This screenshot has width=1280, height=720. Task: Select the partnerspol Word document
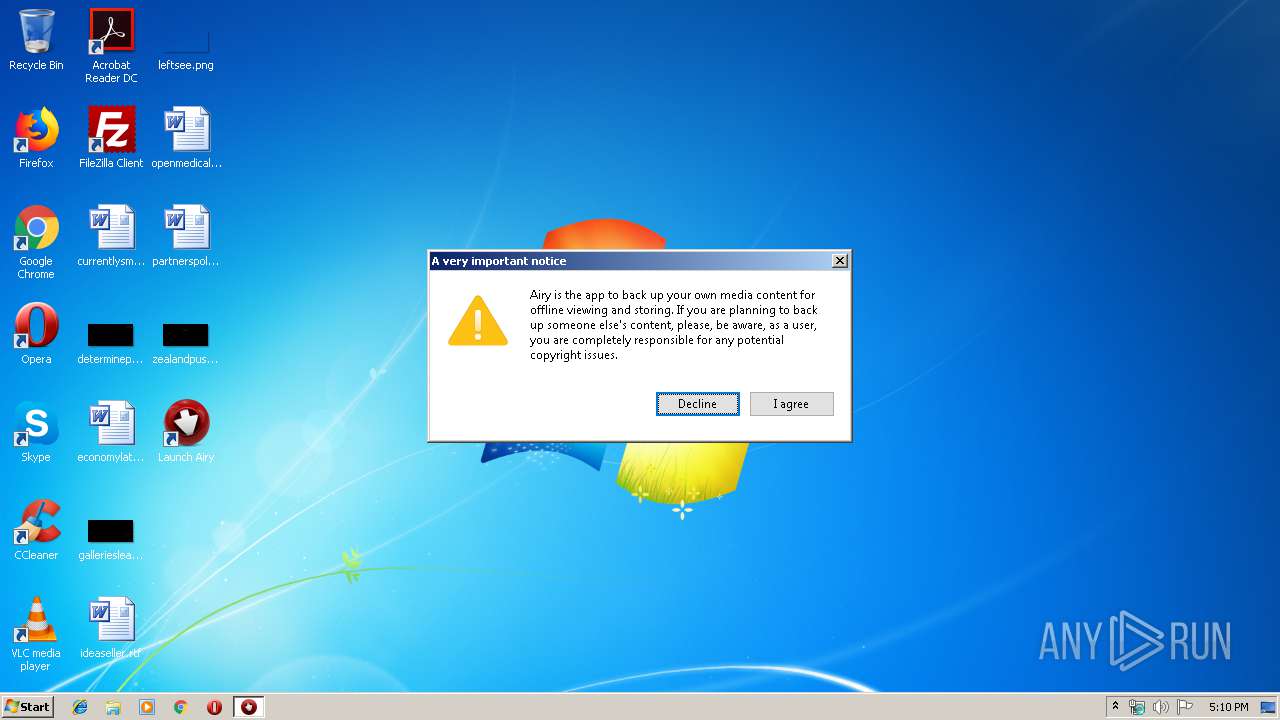186,236
